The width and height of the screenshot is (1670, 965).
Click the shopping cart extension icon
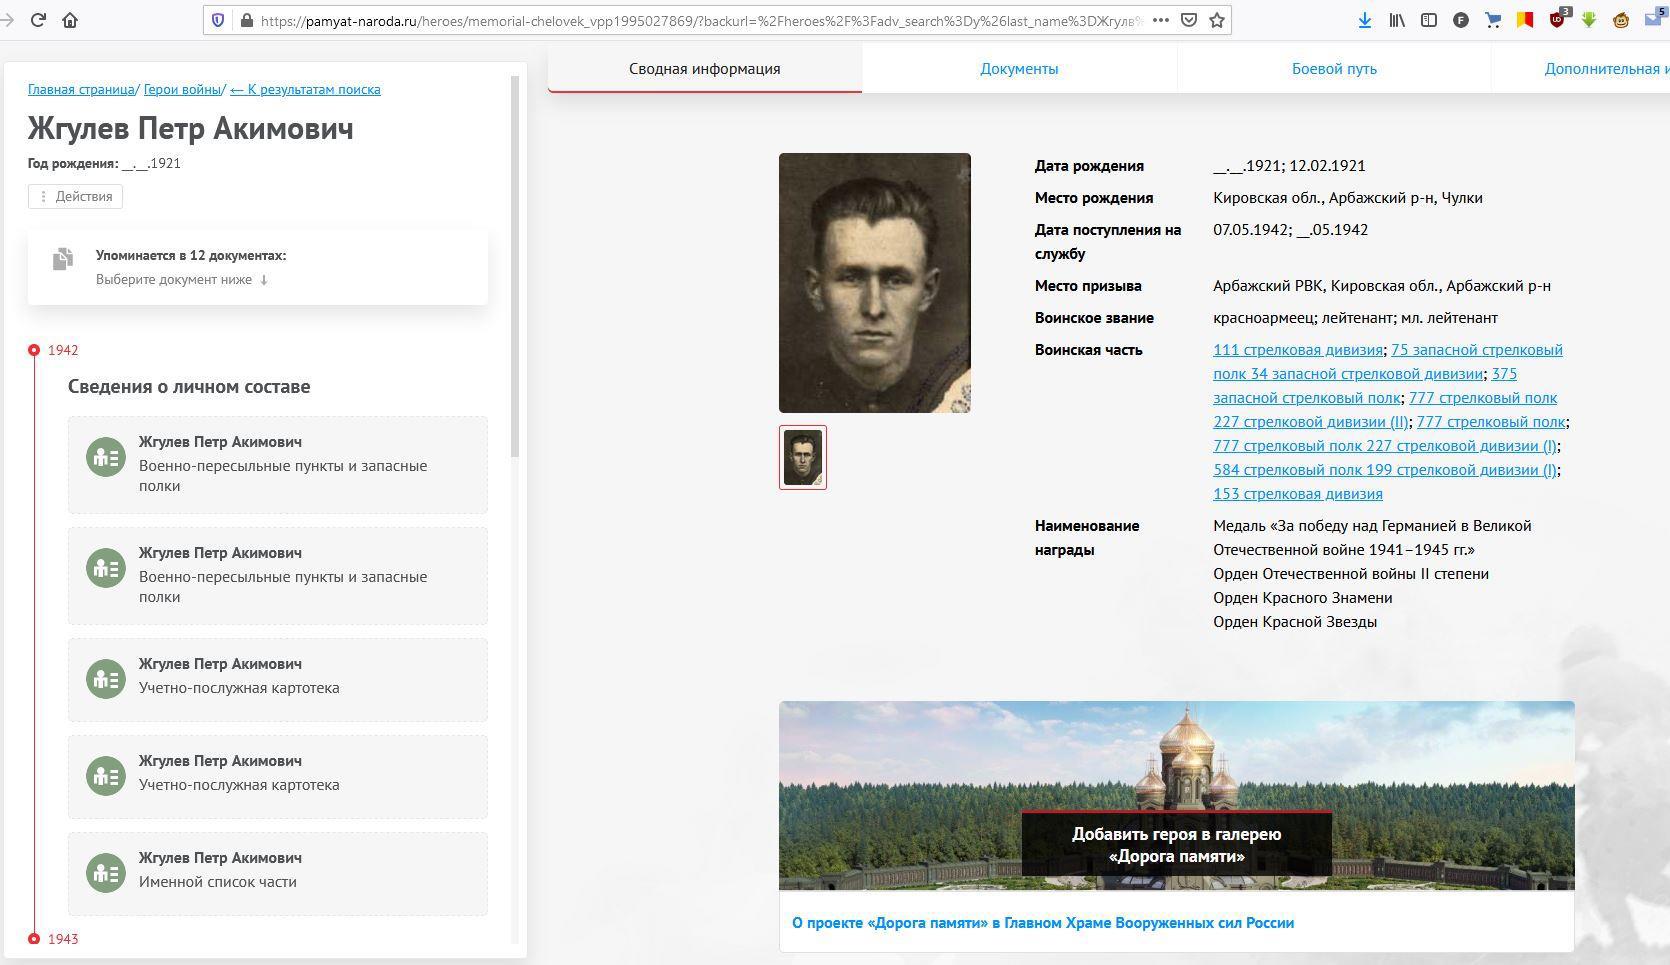(x=1493, y=20)
